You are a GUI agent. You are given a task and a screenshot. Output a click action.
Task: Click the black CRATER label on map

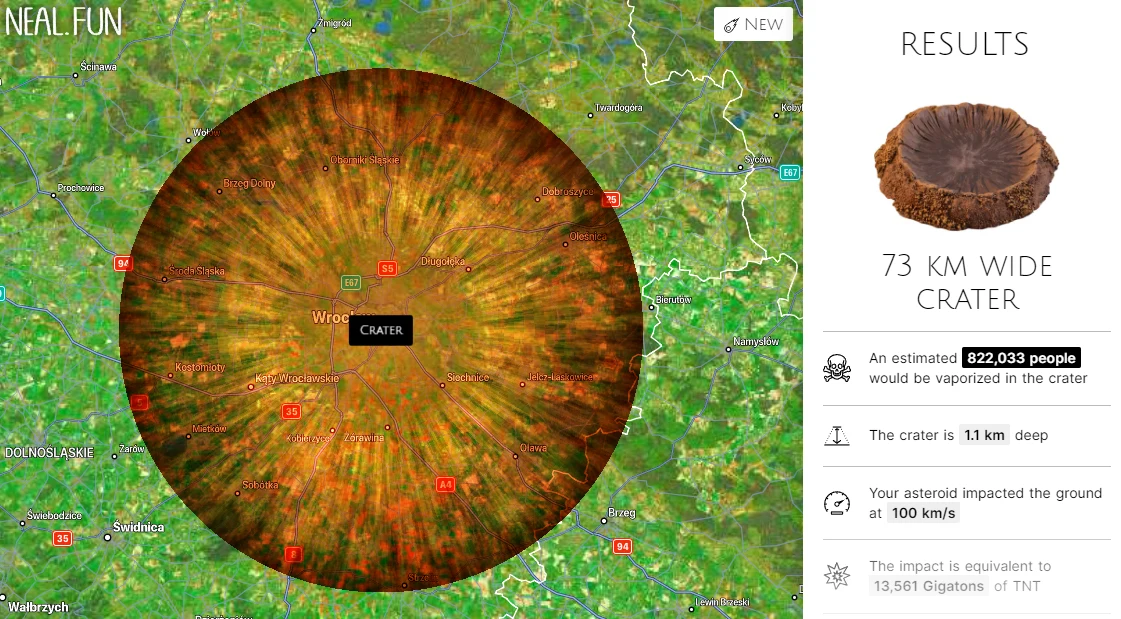click(380, 330)
